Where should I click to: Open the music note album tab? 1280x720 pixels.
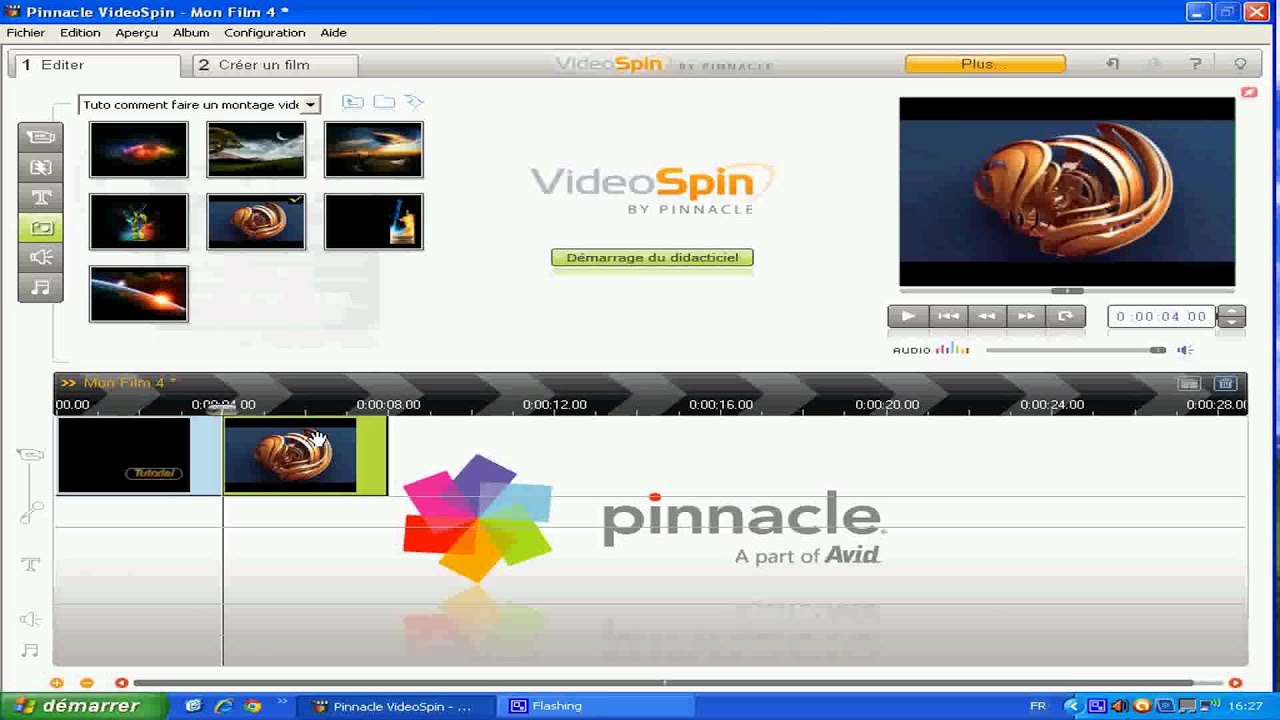click(41, 287)
